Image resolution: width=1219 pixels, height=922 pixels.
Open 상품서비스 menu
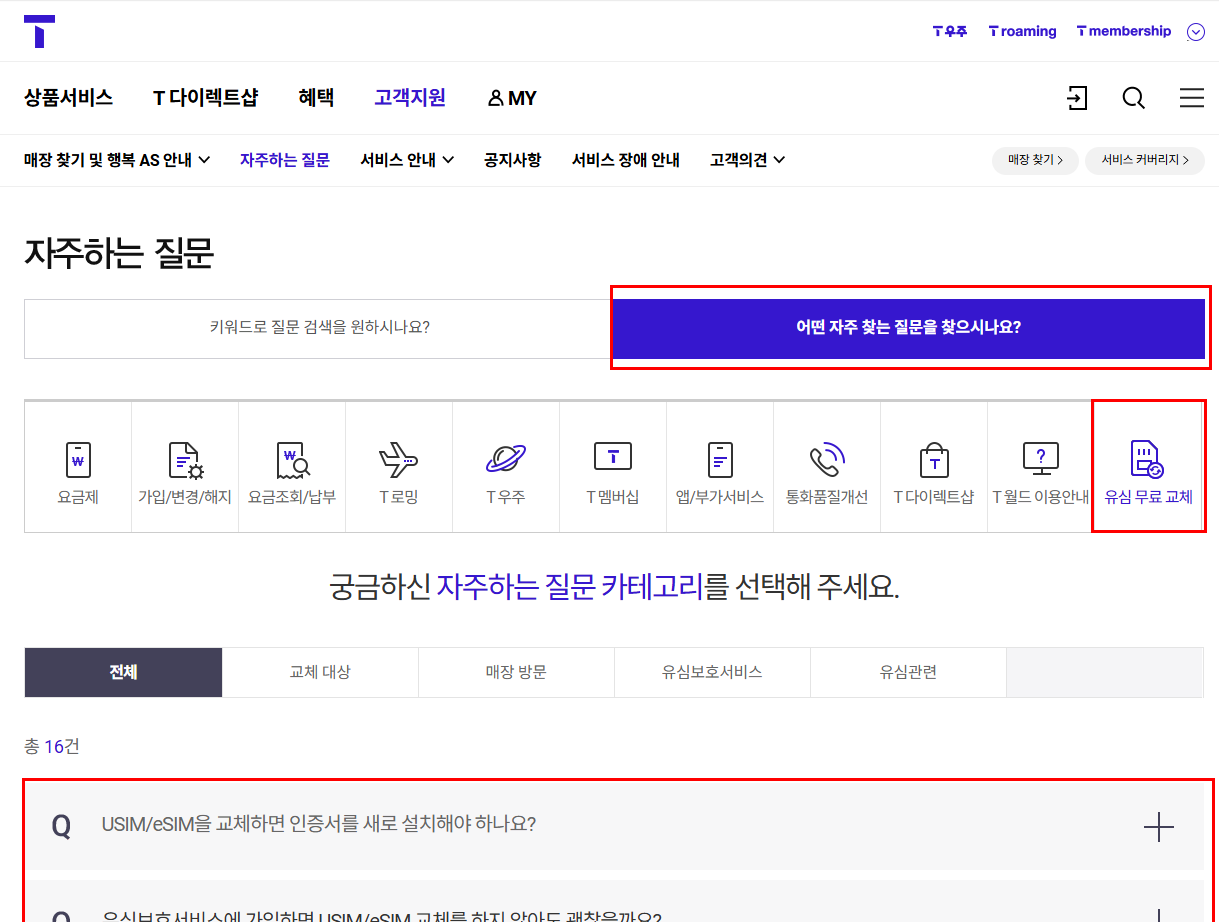tap(68, 98)
